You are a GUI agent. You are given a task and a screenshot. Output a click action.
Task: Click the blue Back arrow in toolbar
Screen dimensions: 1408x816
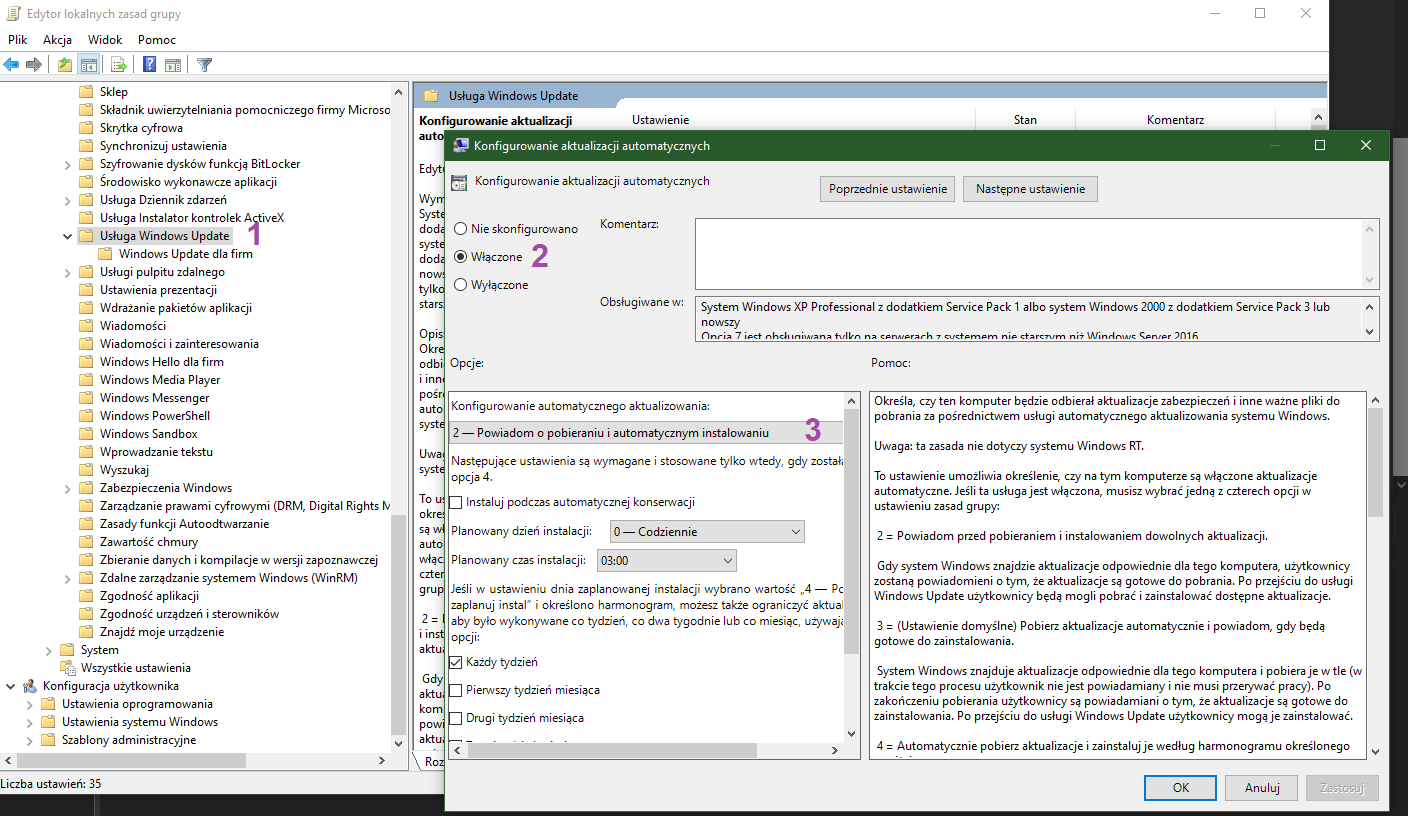click(x=12, y=65)
